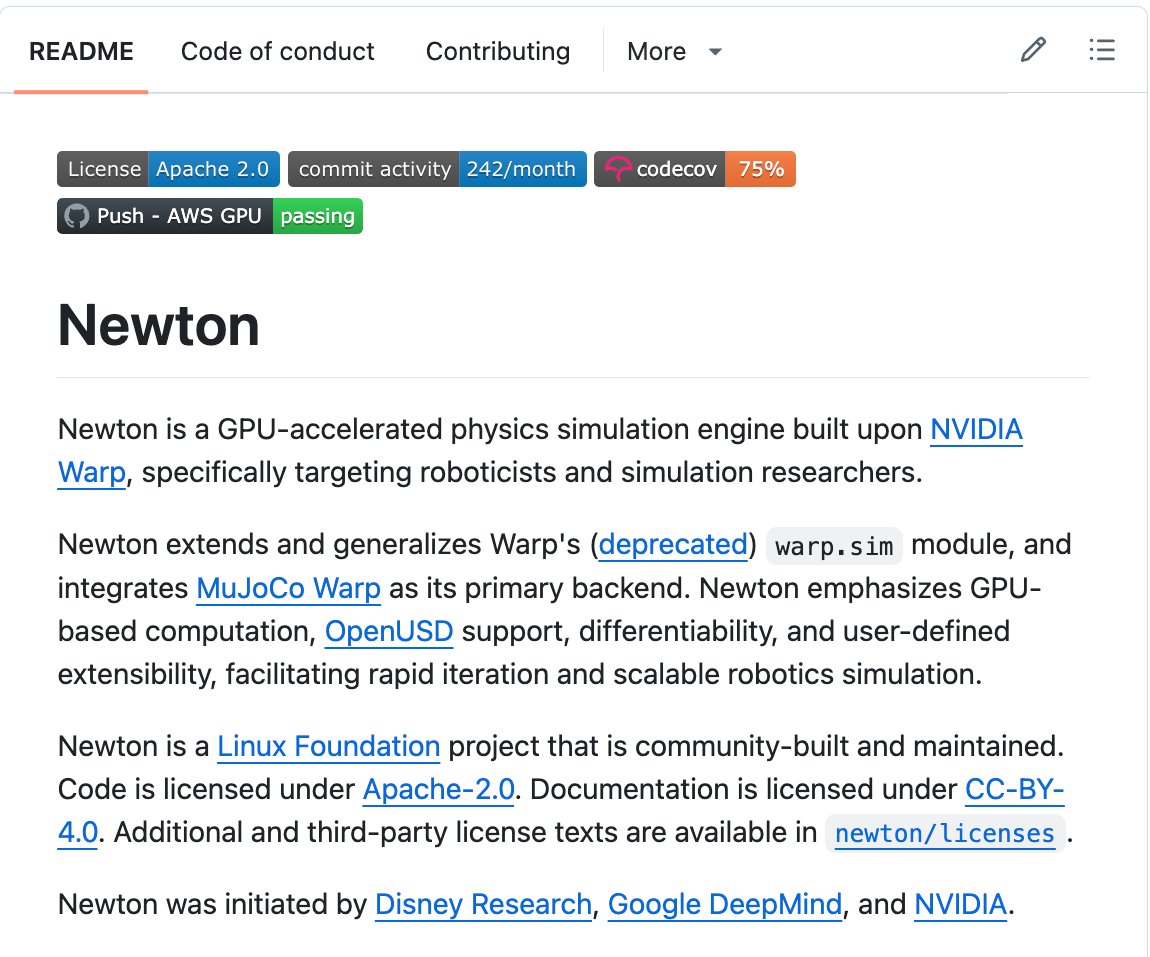Open the Push - AWS GPU passing badge
Image resolution: width=1150 pixels, height=957 pixels.
(x=210, y=216)
